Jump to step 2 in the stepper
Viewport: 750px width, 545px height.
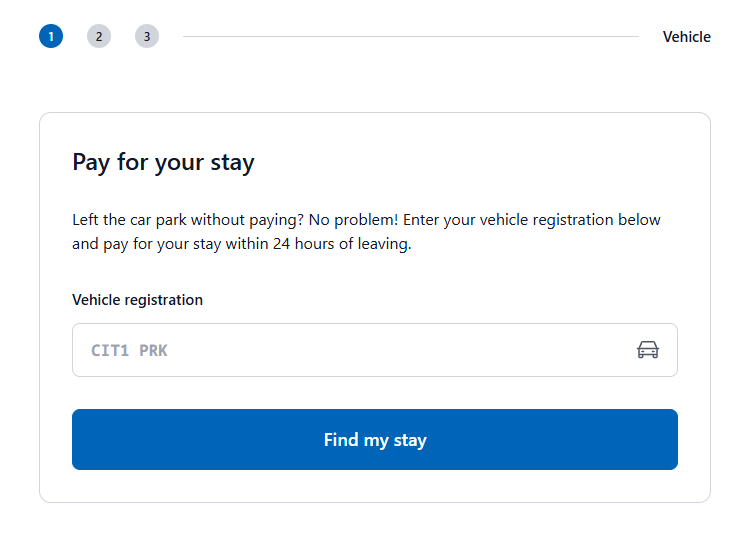tap(99, 36)
